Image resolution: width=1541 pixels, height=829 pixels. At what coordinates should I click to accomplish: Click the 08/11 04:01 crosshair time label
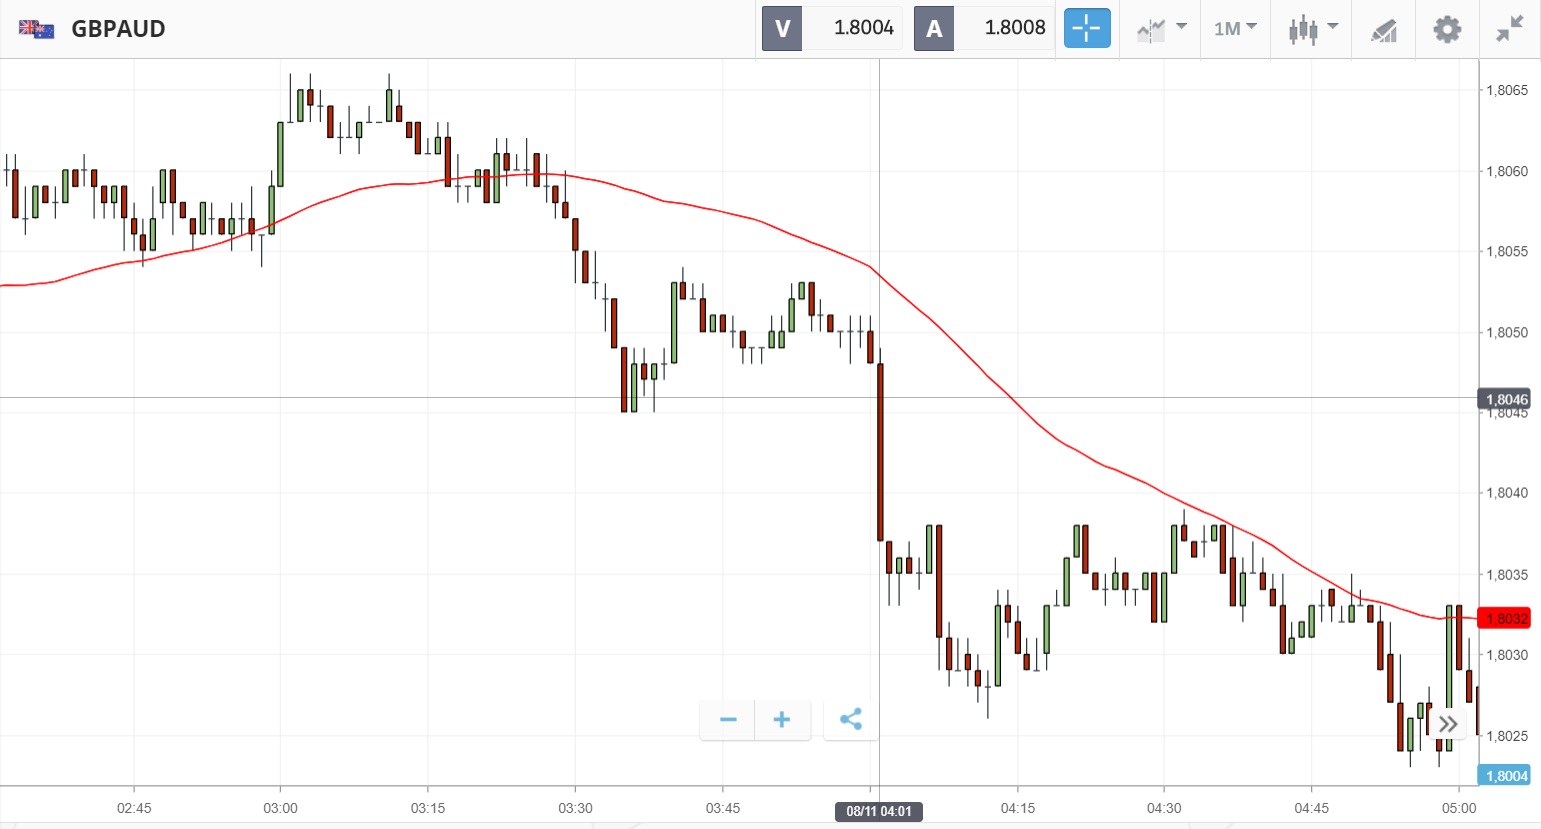(x=879, y=811)
